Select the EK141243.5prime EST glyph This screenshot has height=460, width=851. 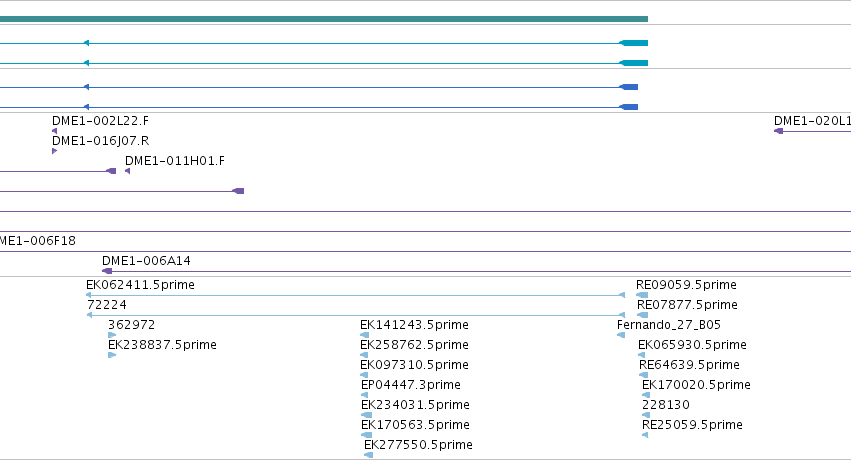[x=365, y=335]
